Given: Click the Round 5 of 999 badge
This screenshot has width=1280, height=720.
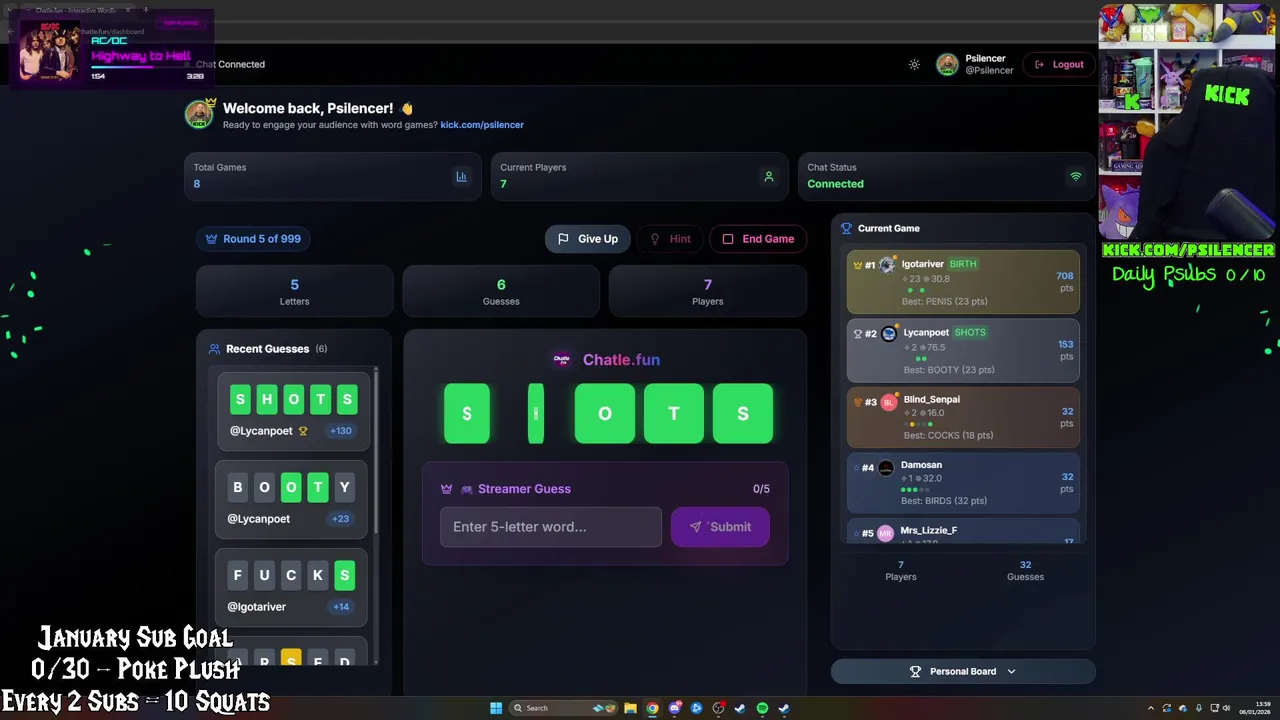Looking at the screenshot, I should coord(253,239).
